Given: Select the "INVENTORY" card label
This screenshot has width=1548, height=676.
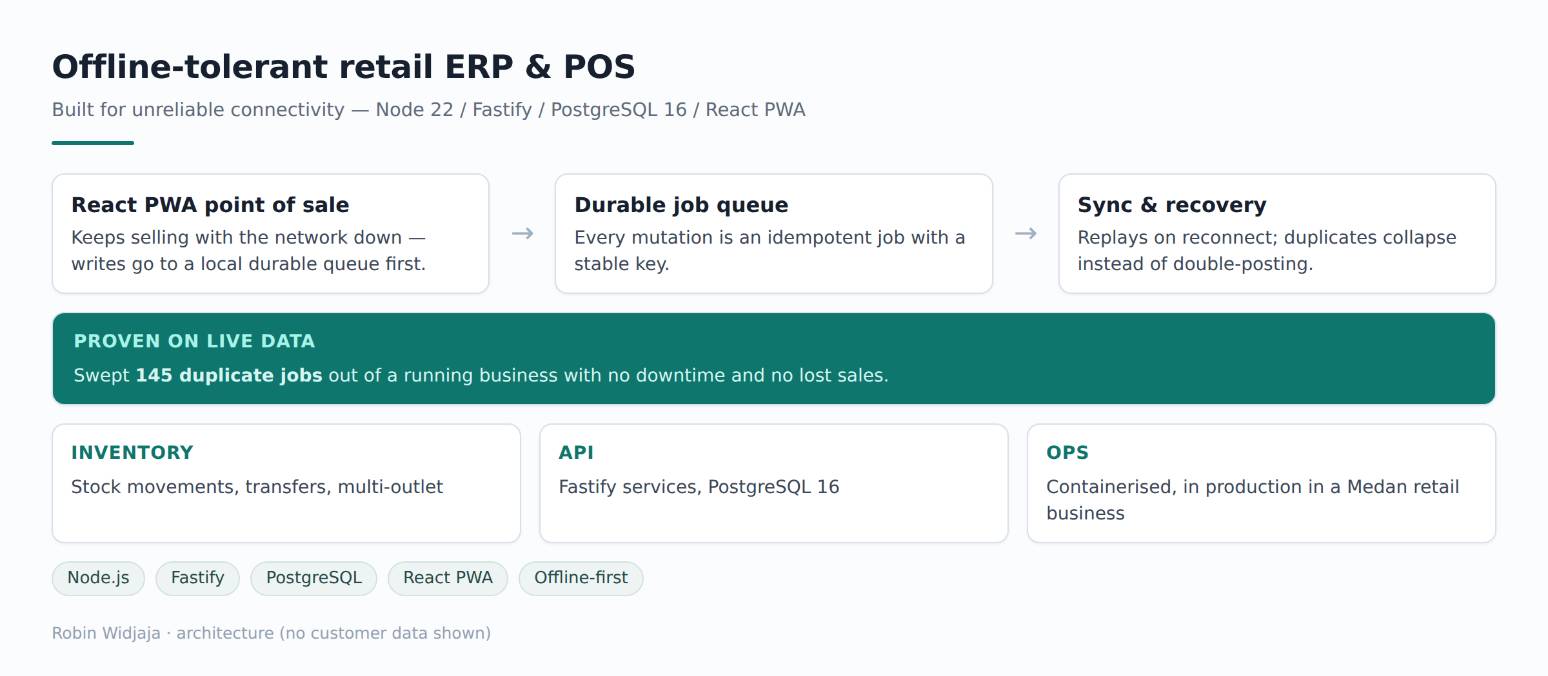Looking at the screenshot, I should 132,453.
